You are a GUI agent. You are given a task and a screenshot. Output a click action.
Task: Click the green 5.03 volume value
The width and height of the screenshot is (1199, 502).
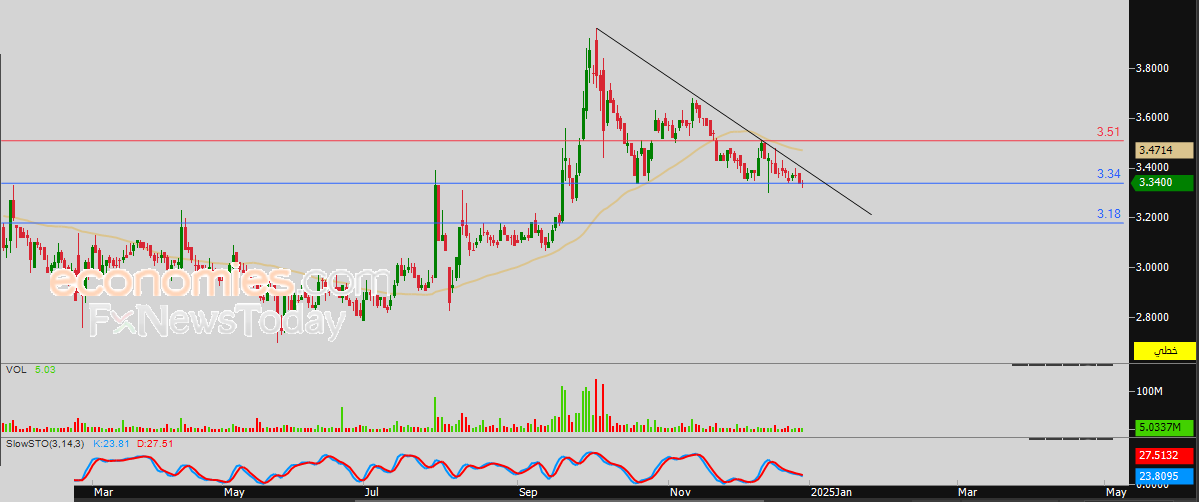[x=45, y=370]
